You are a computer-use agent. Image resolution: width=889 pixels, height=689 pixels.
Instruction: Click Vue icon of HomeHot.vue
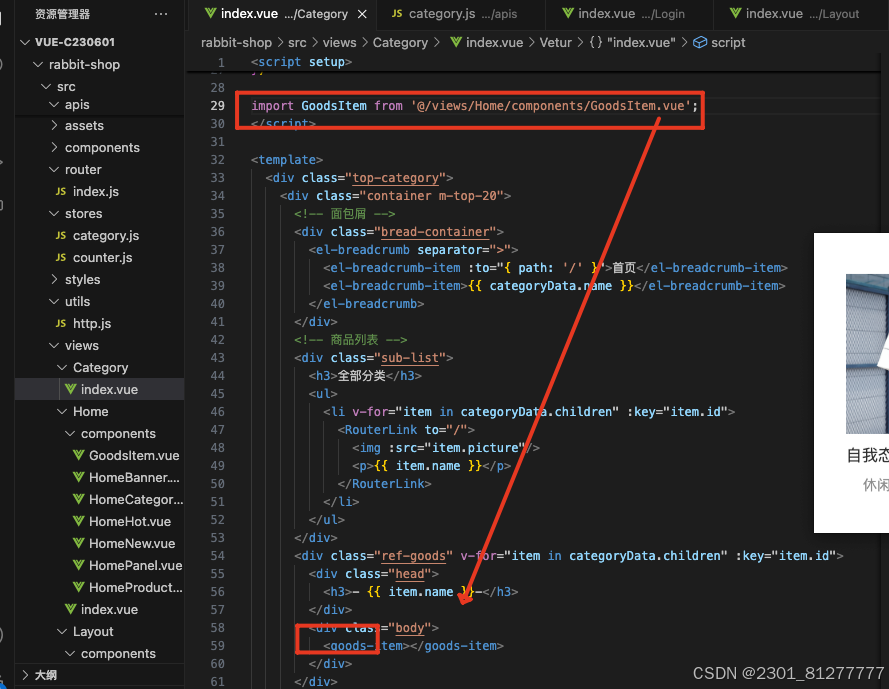(x=79, y=521)
